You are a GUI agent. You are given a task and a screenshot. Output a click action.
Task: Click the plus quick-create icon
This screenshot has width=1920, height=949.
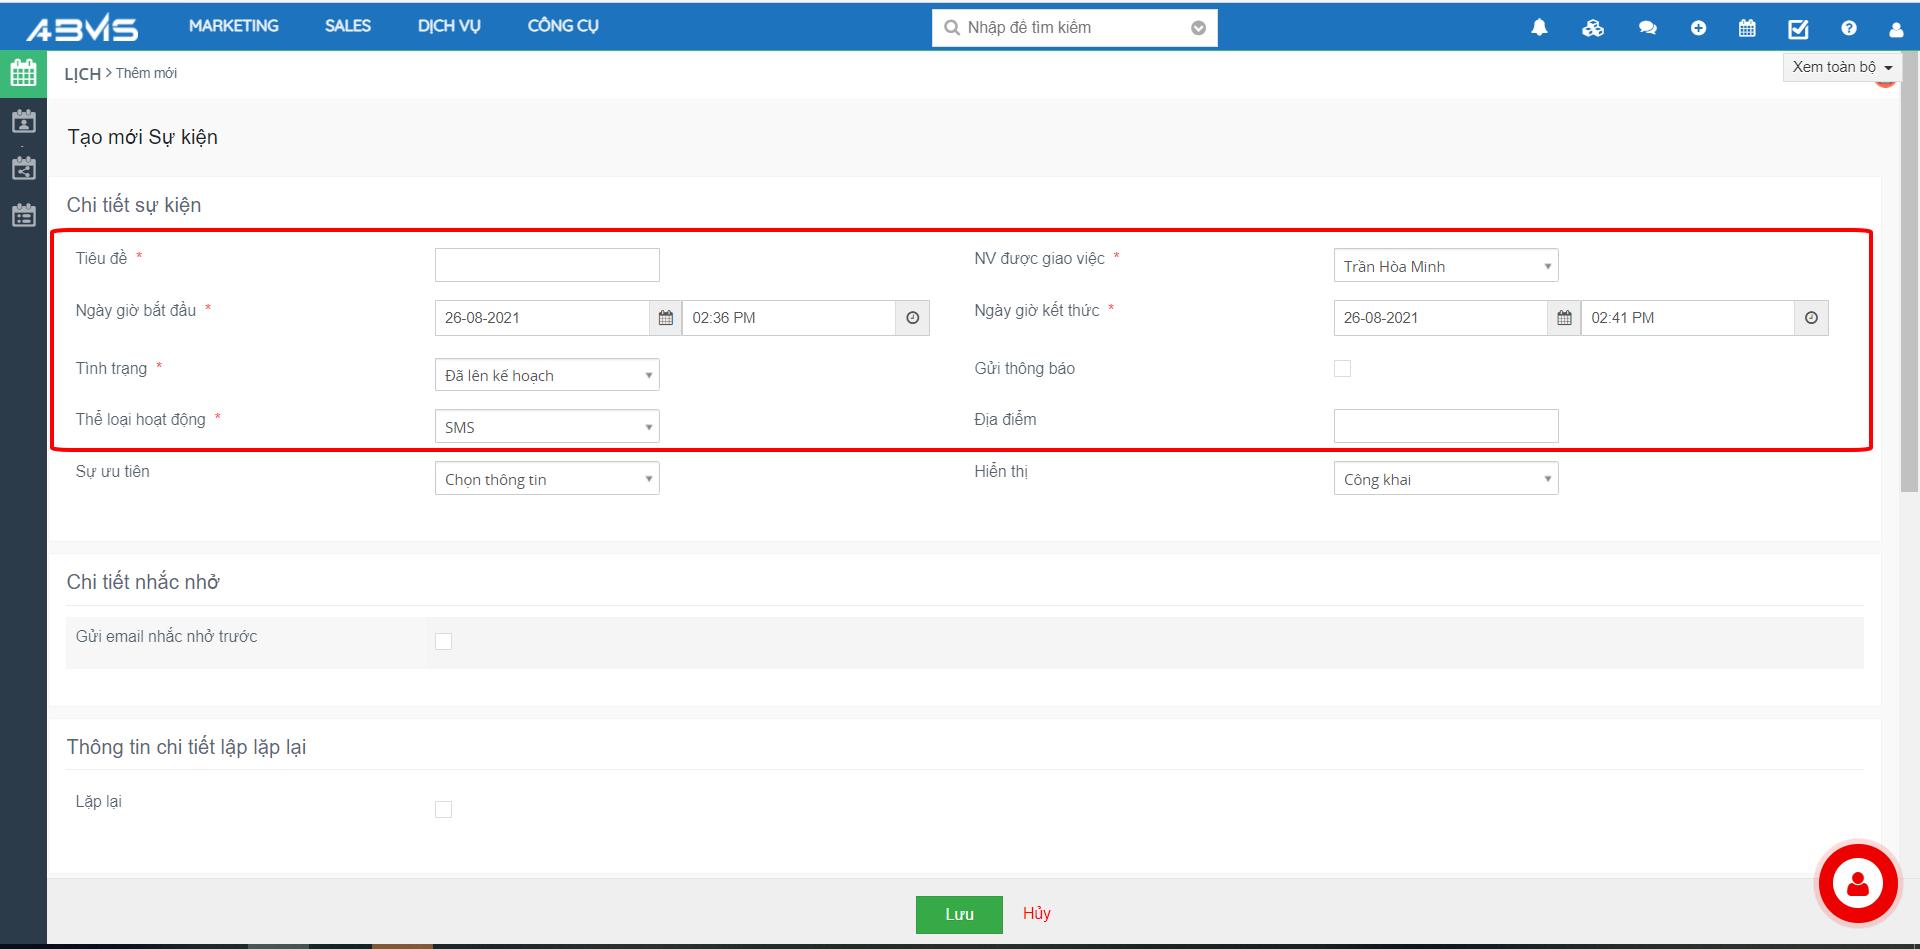coord(1698,28)
